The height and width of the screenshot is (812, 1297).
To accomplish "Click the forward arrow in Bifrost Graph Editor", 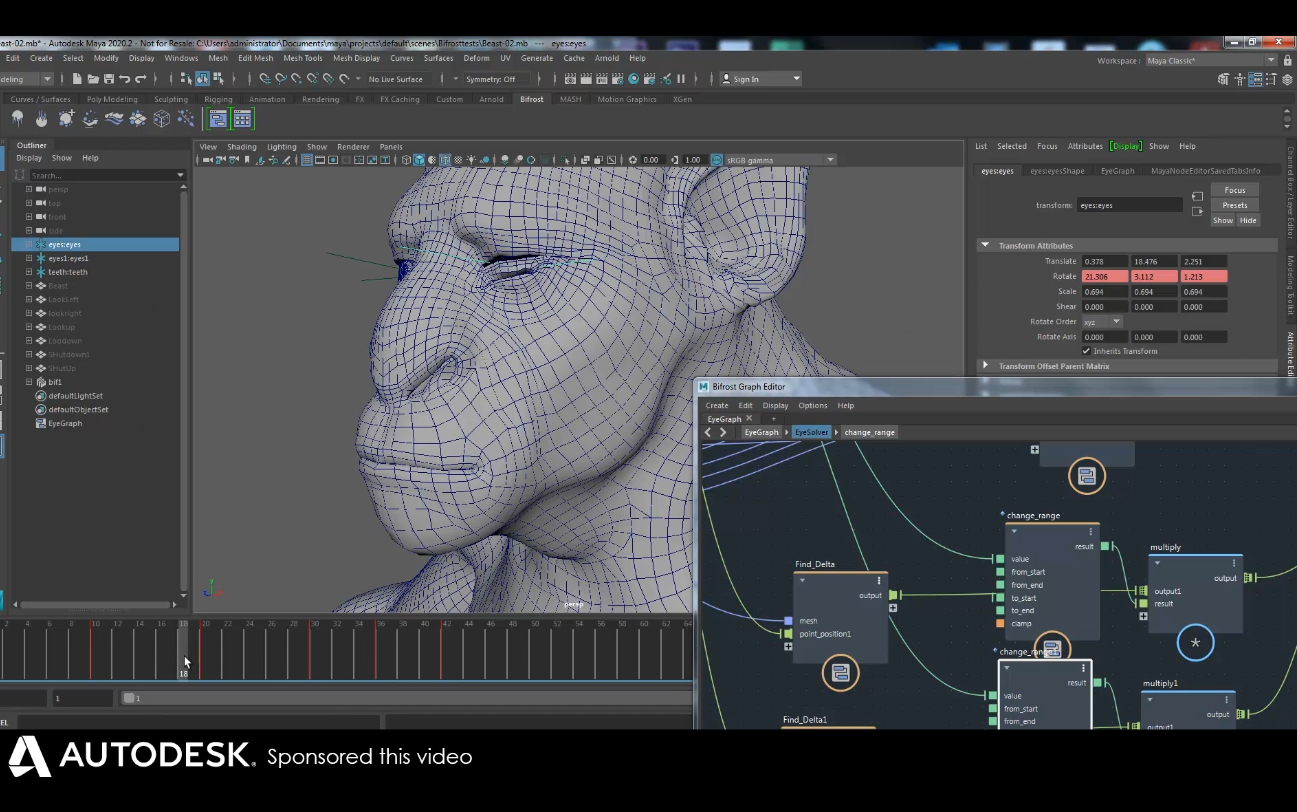I will (x=723, y=432).
